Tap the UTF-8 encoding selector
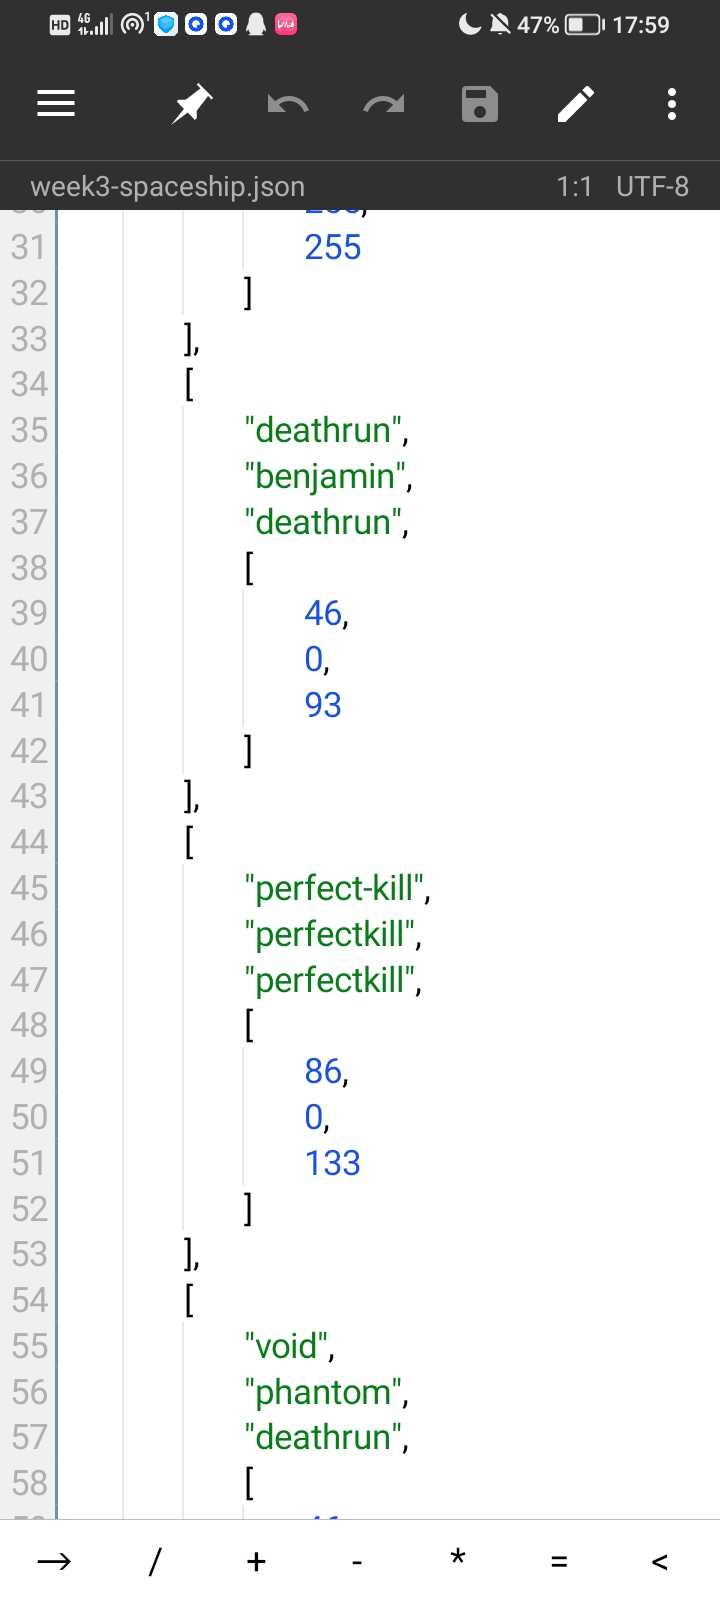 point(652,187)
